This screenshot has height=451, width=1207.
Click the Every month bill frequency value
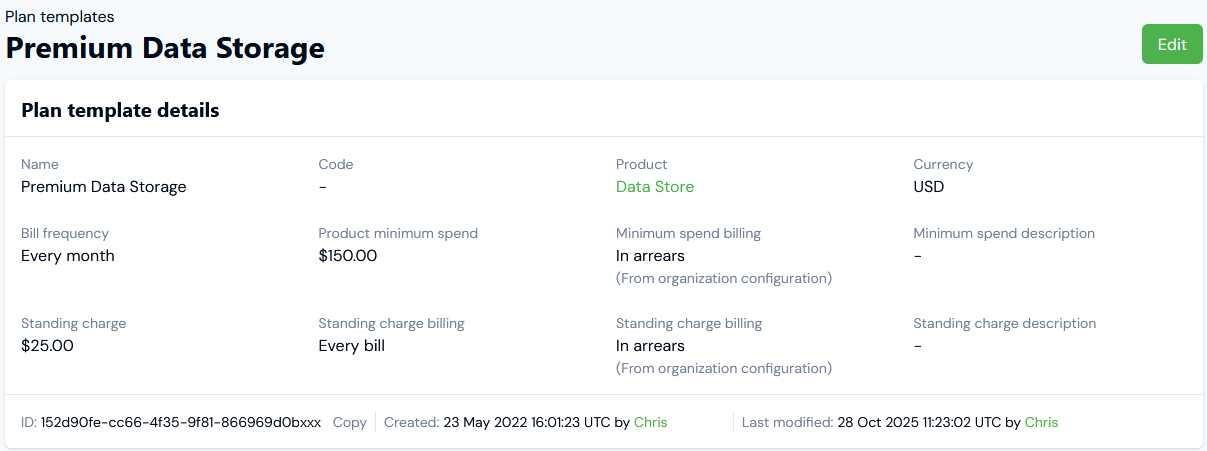click(x=68, y=256)
